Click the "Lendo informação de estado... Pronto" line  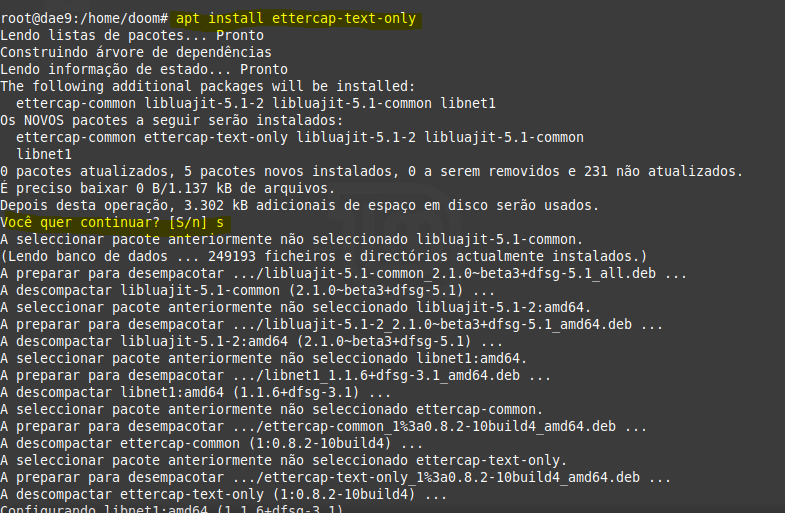pos(144,69)
